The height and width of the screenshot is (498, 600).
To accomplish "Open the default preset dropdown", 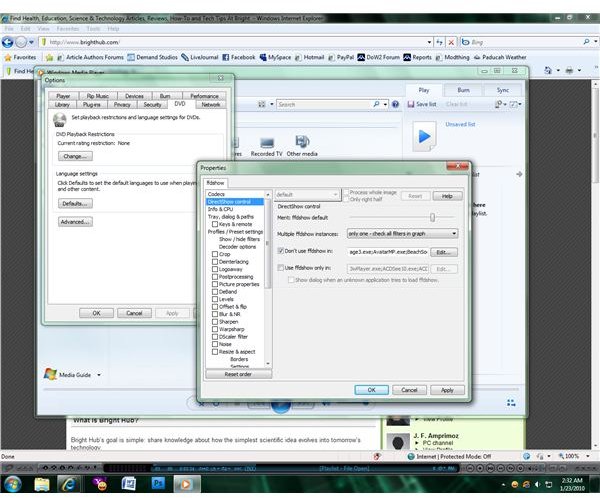I will click(x=307, y=194).
